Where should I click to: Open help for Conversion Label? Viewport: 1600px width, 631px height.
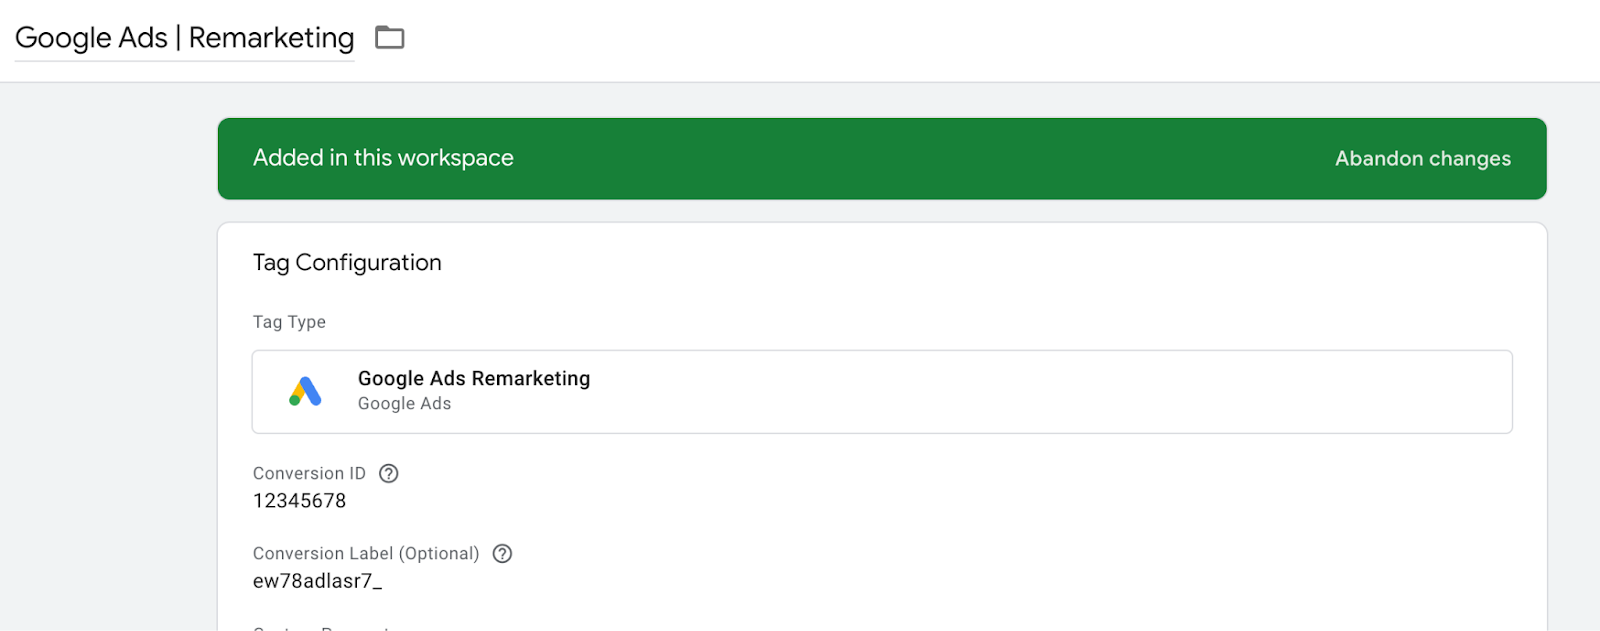pyautogui.click(x=503, y=554)
